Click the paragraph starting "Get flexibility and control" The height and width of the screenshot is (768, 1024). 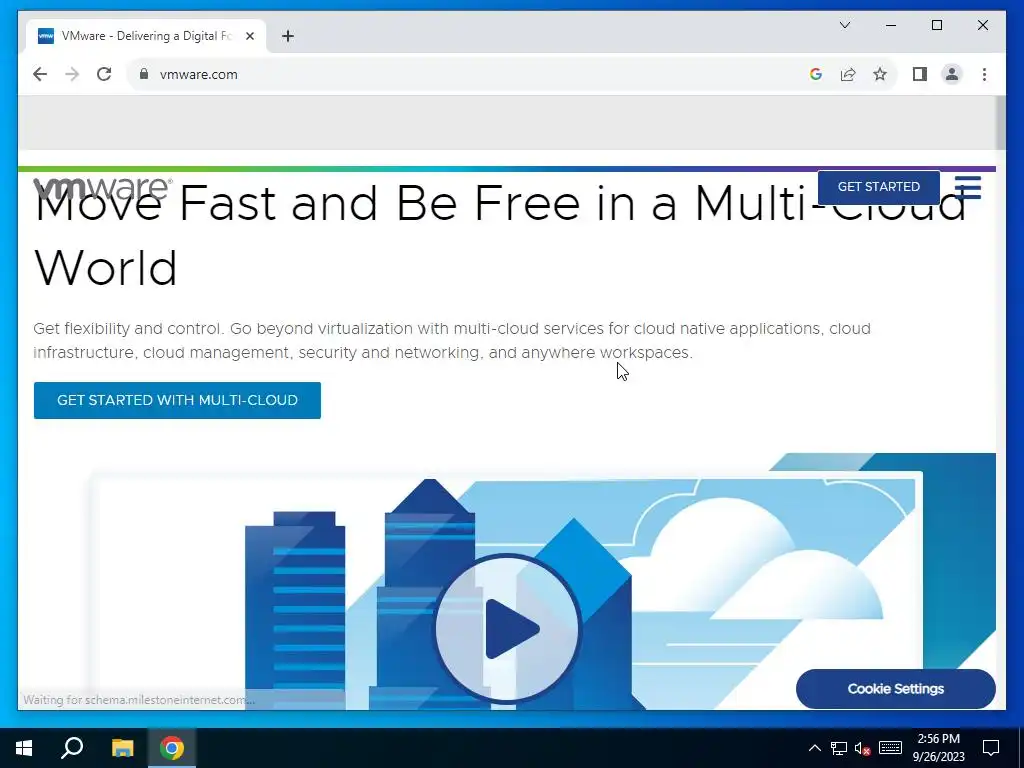[x=452, y=340]
